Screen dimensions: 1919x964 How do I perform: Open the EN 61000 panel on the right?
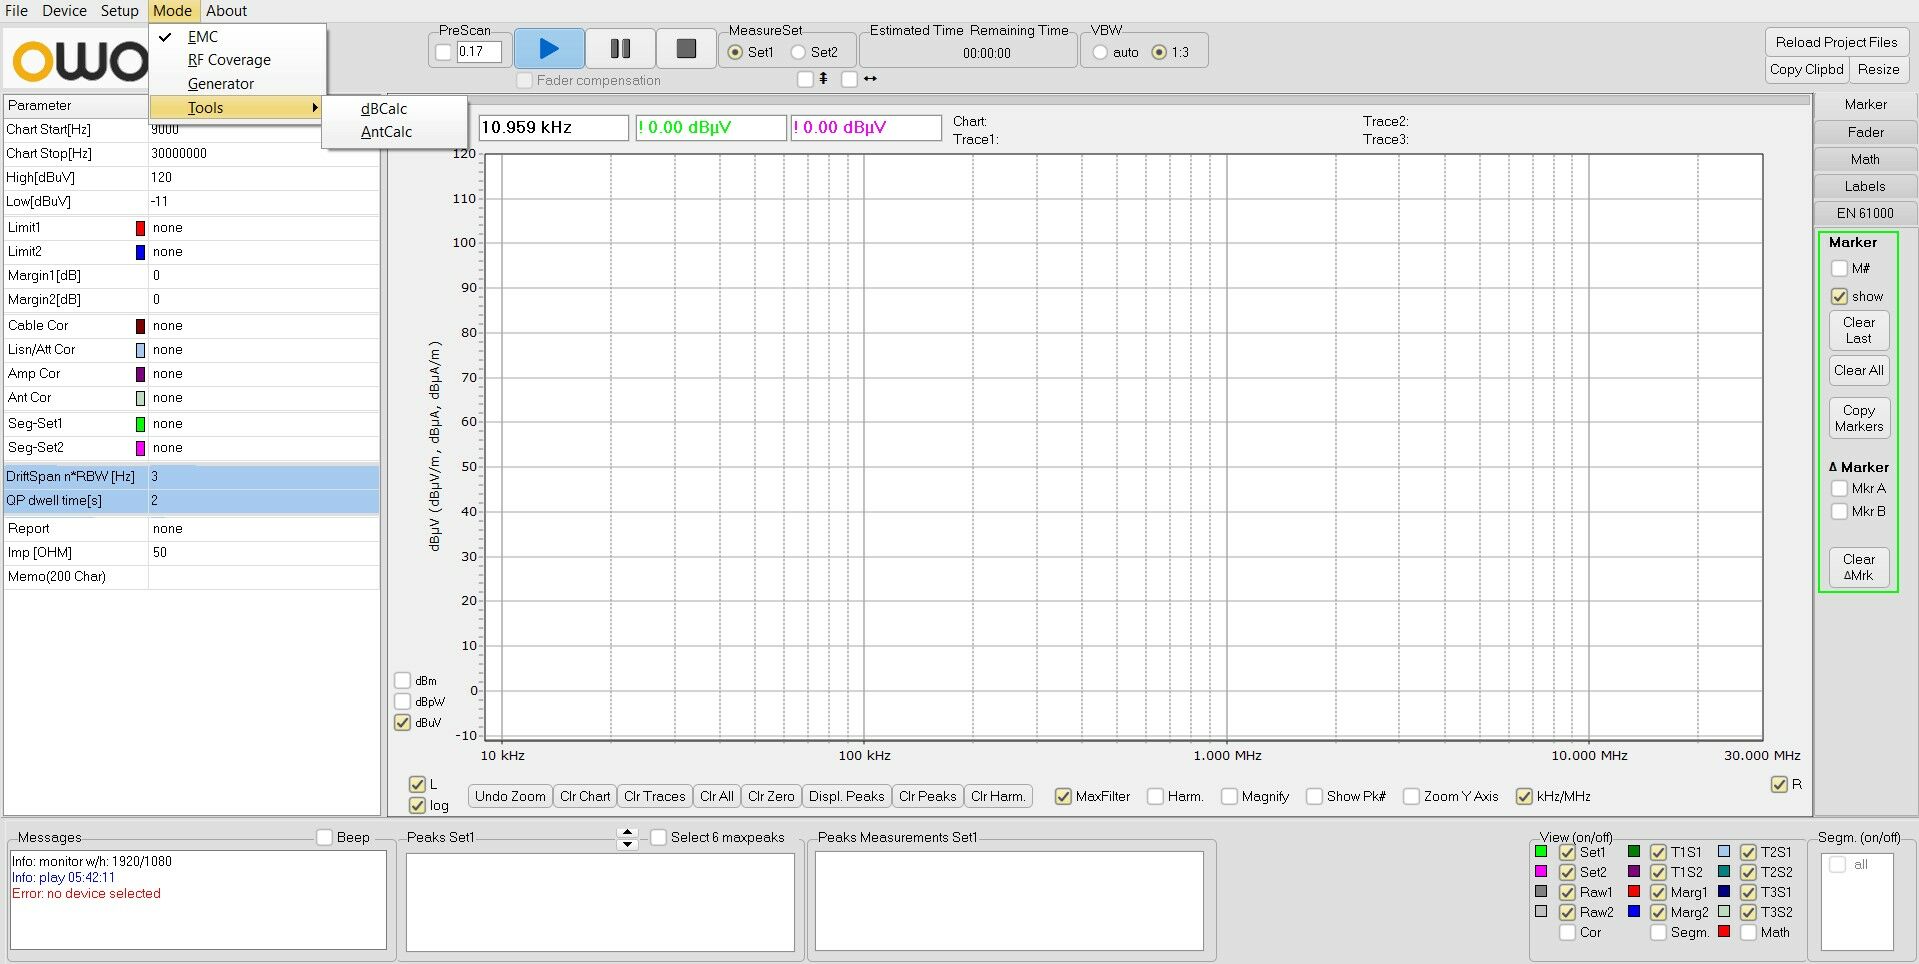point(1864,213)
